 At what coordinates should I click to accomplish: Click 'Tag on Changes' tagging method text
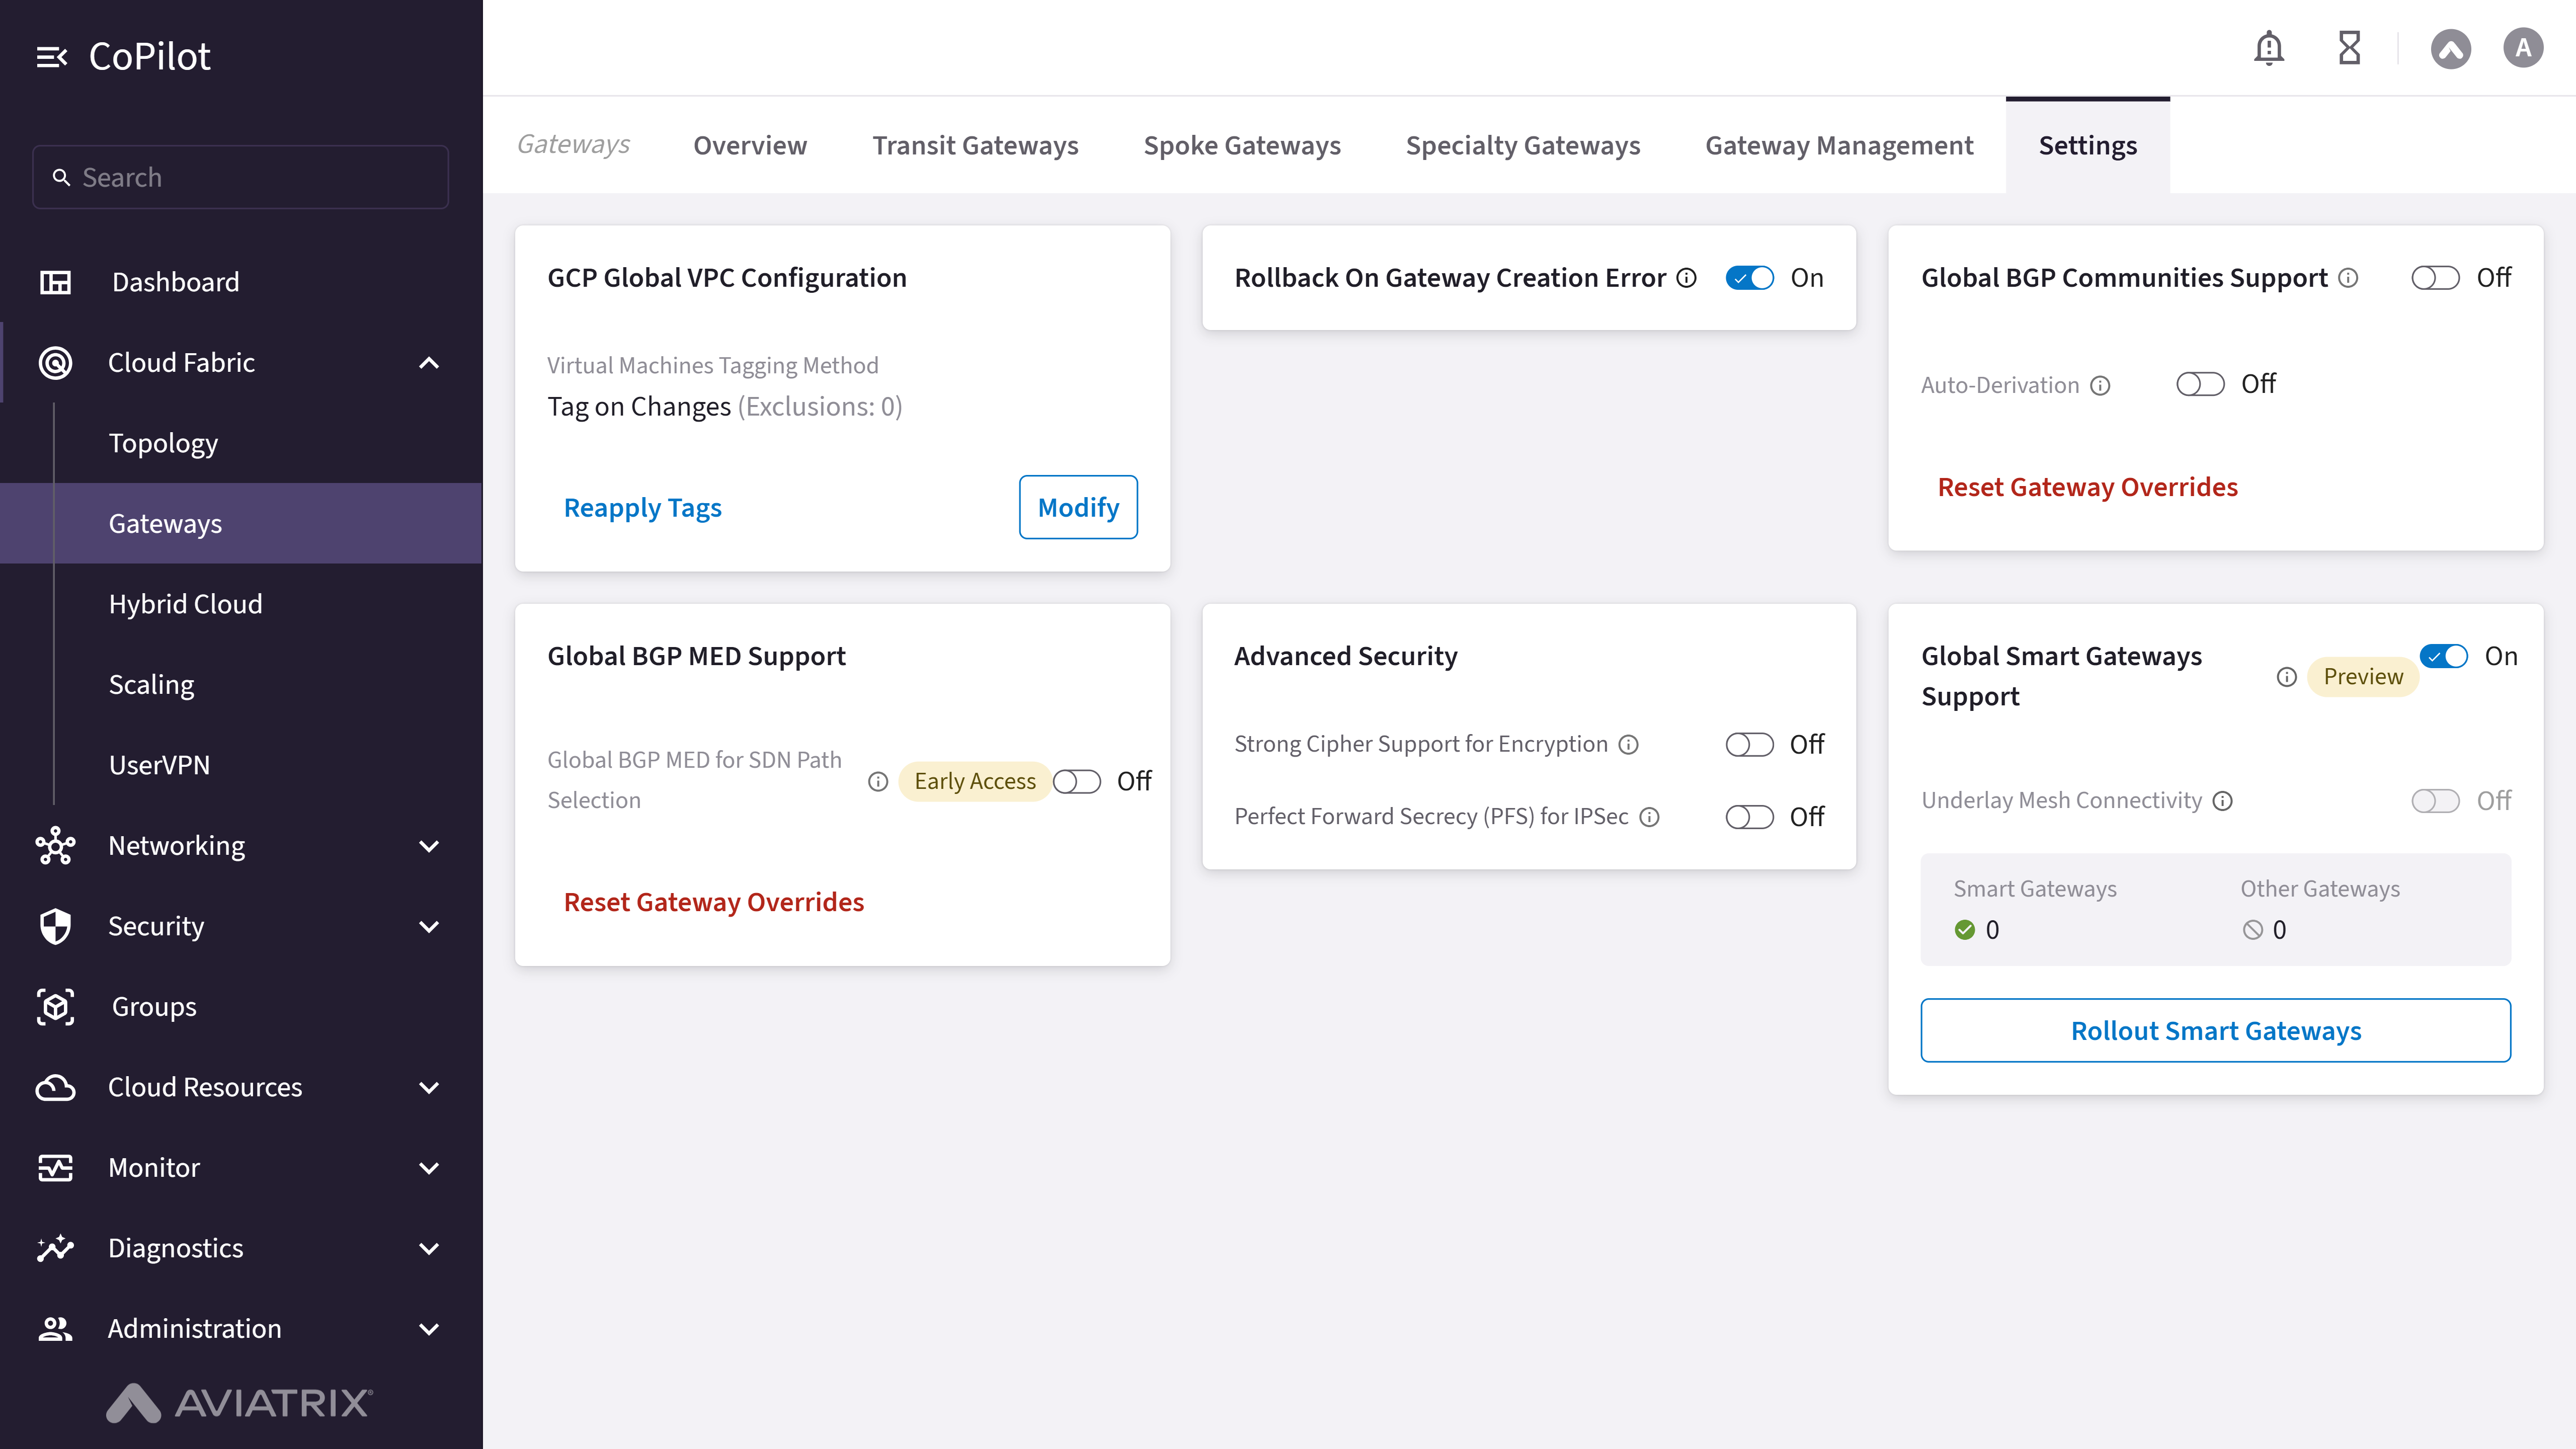tap(639, 407)
